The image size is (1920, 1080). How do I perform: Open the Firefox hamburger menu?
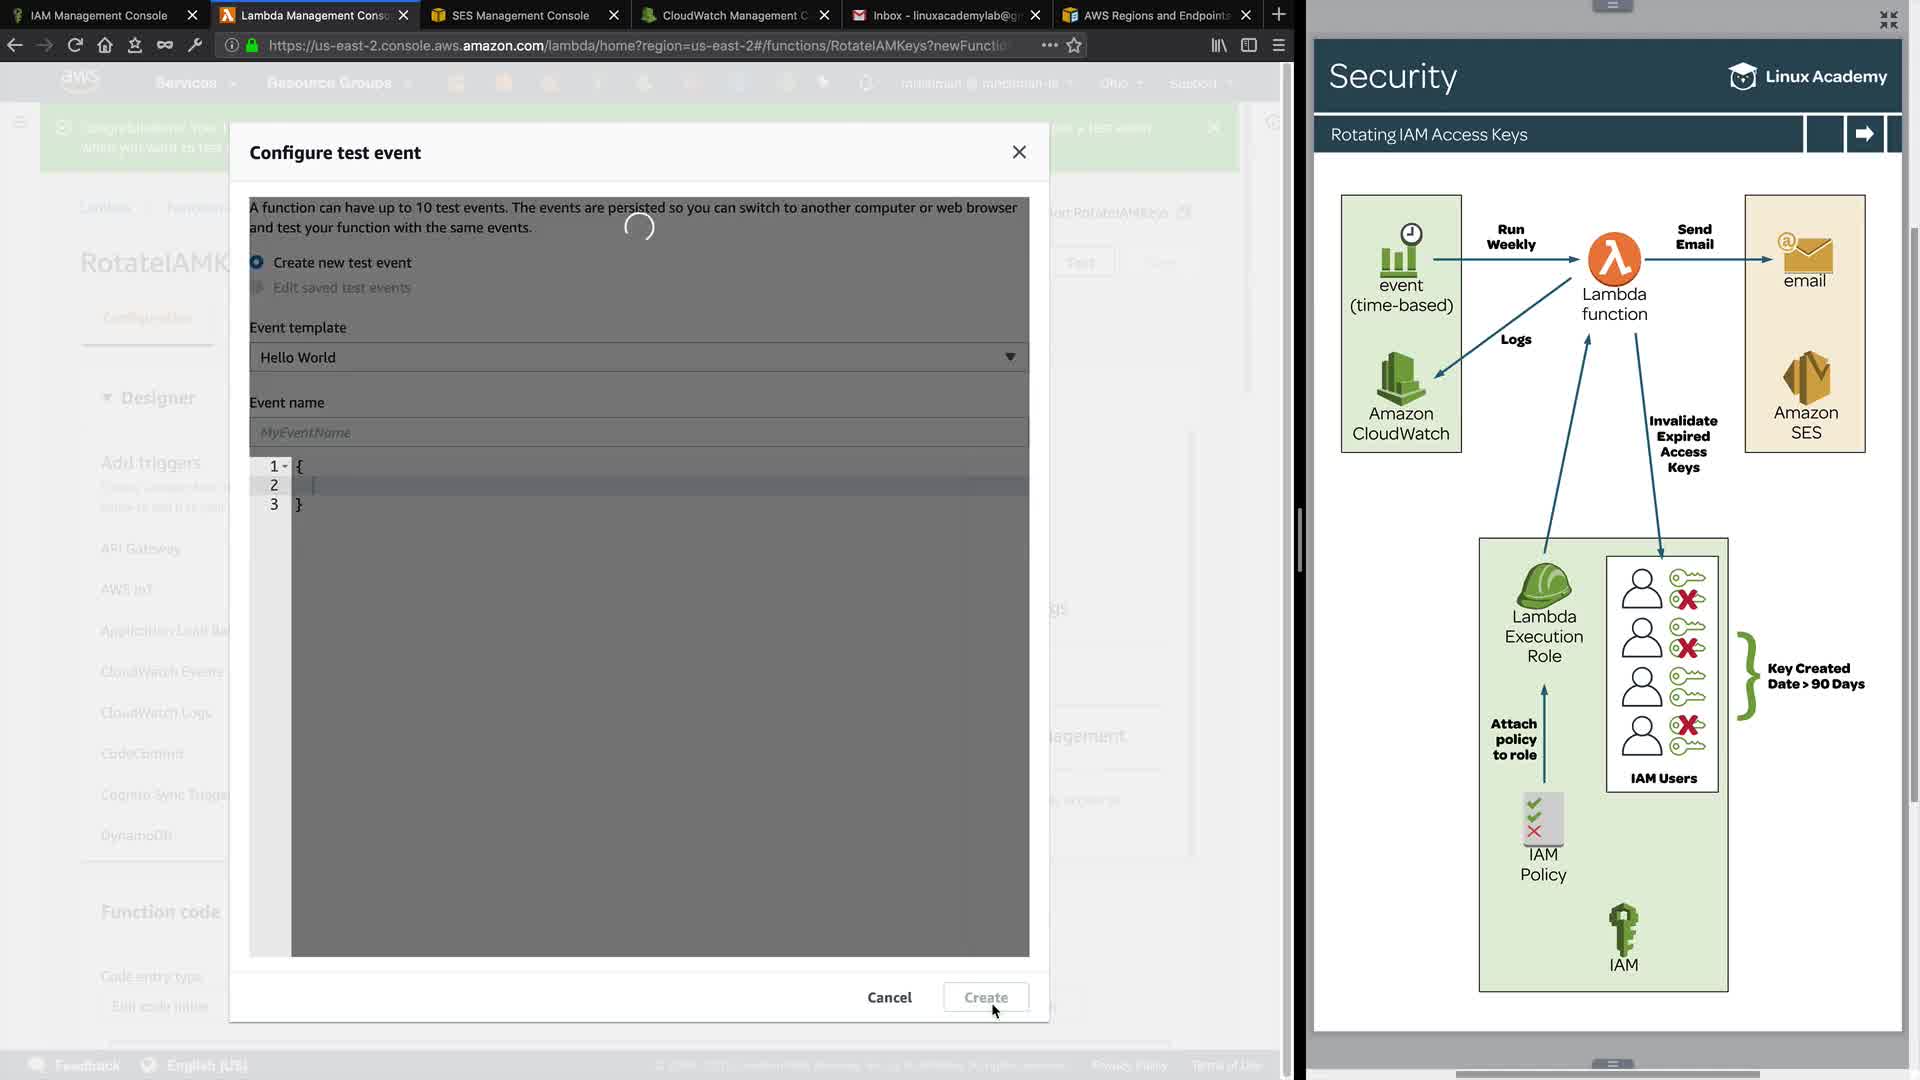[x=1279, y=45]
